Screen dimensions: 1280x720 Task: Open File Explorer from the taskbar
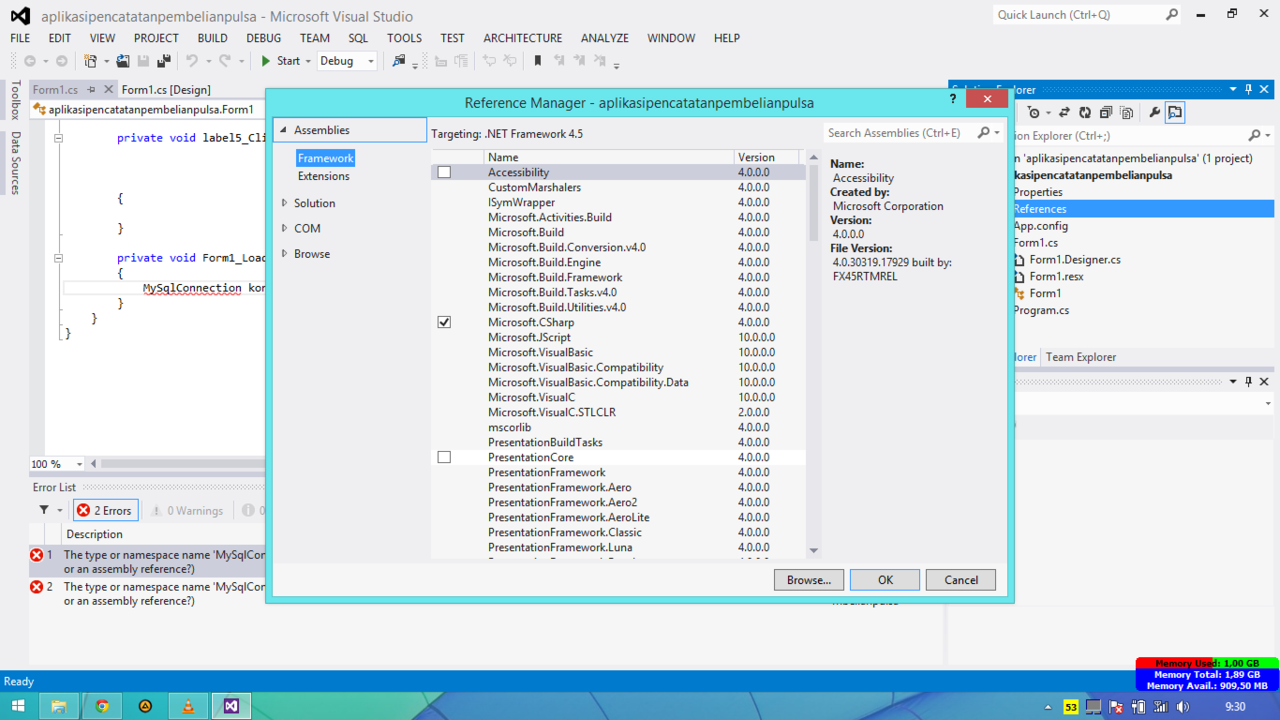[59, 706]
